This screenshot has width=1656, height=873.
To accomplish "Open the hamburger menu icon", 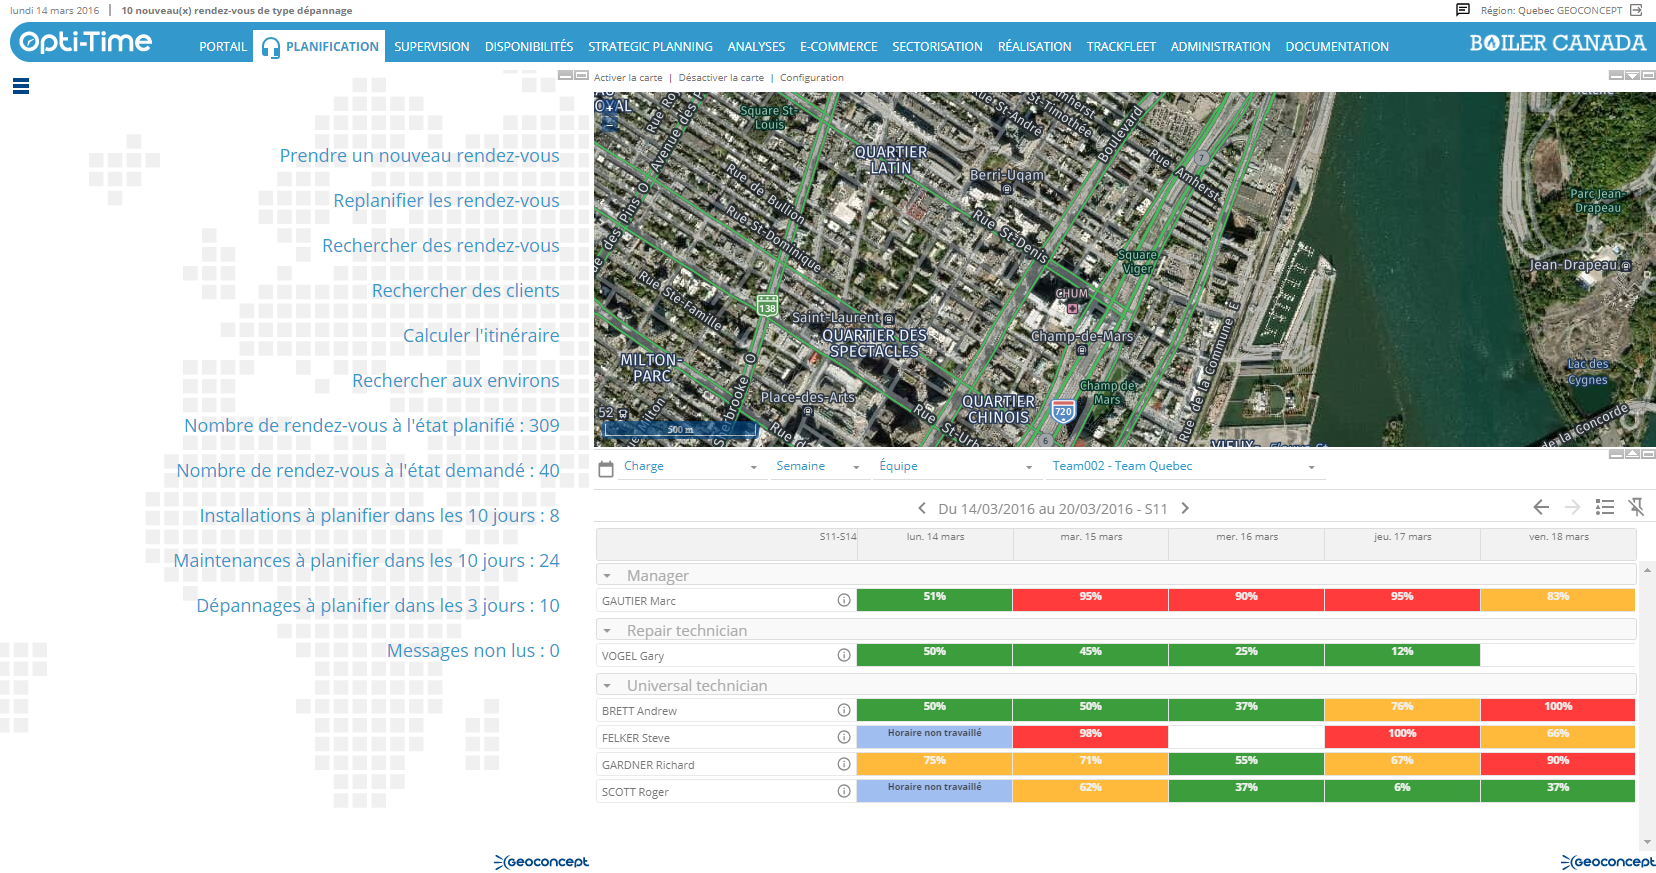I will (21, 86).
